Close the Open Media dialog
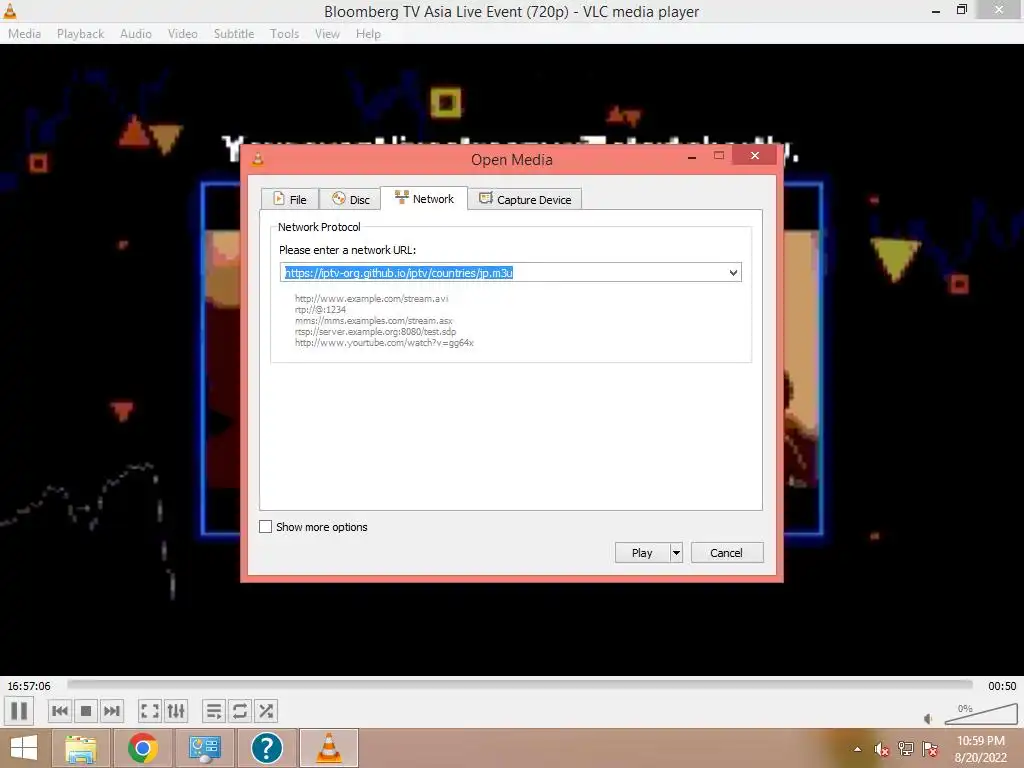 [755, 155]
